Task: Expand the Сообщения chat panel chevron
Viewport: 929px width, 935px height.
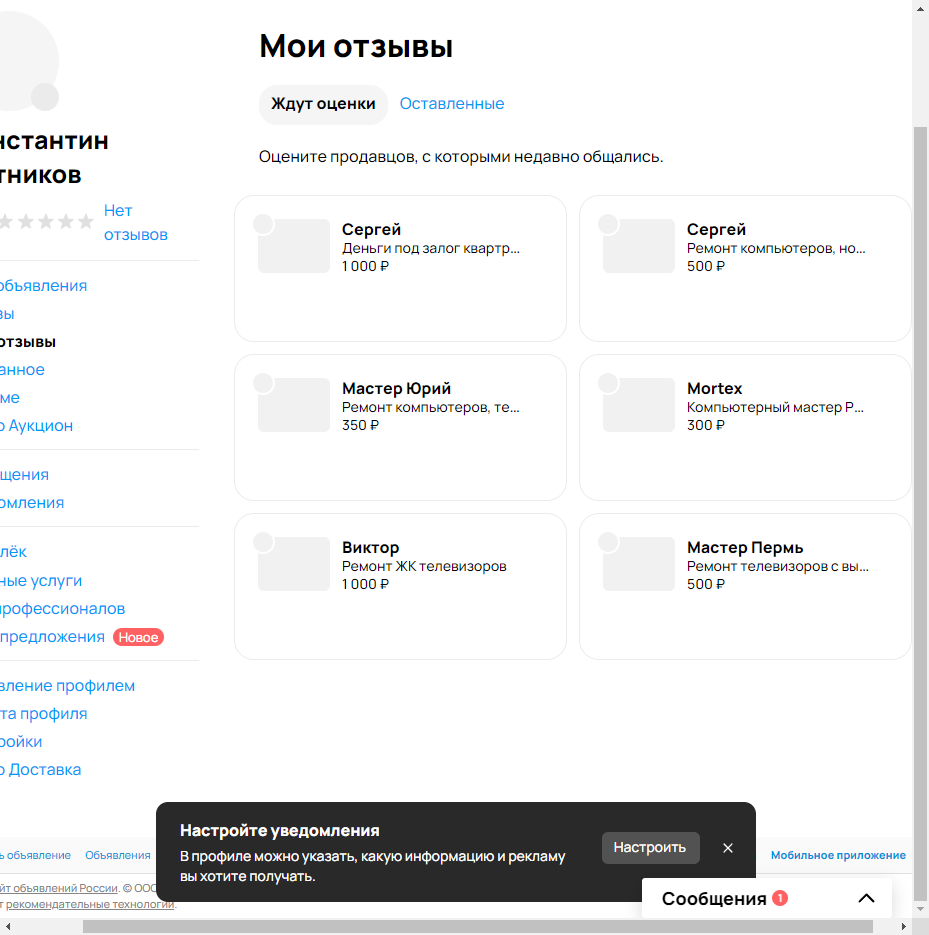Action: coord(866,898)
